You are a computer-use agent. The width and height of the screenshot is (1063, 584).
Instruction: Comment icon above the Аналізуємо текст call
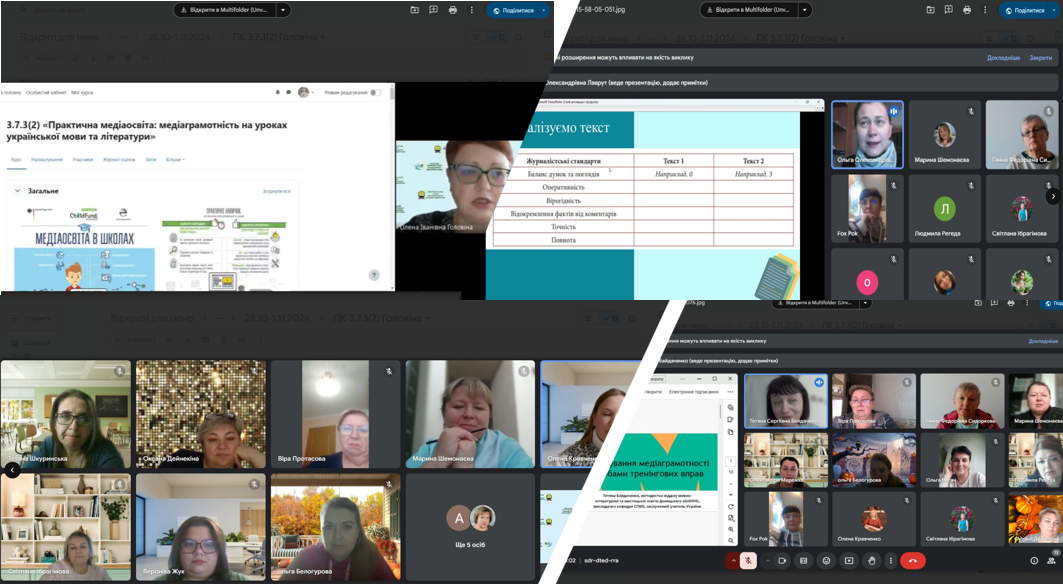click(948, 10)
